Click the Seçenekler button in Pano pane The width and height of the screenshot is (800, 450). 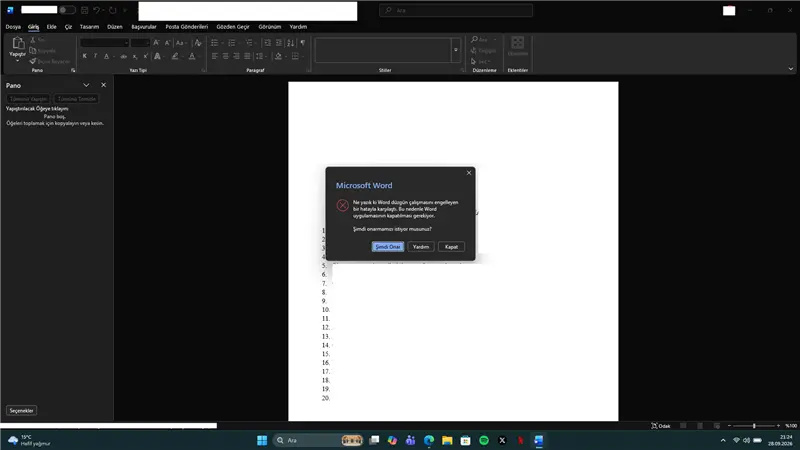(21, 410)
